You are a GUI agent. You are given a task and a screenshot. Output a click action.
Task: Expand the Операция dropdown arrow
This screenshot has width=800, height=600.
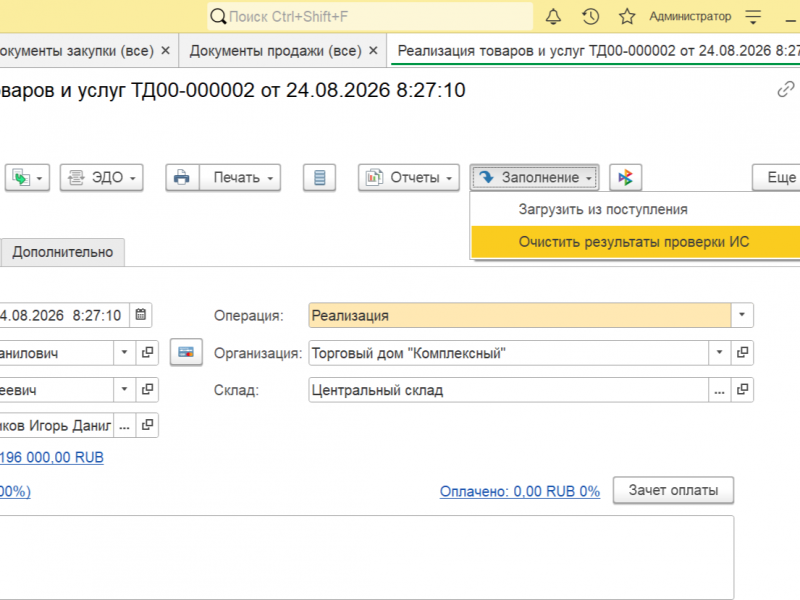coord(742,315)
